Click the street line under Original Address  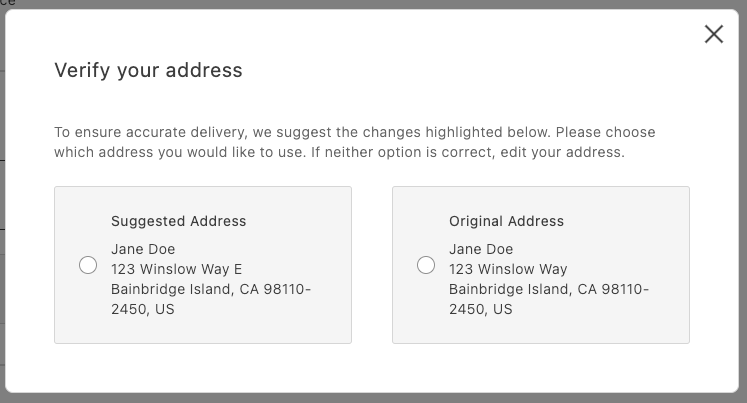coord(508,269)
